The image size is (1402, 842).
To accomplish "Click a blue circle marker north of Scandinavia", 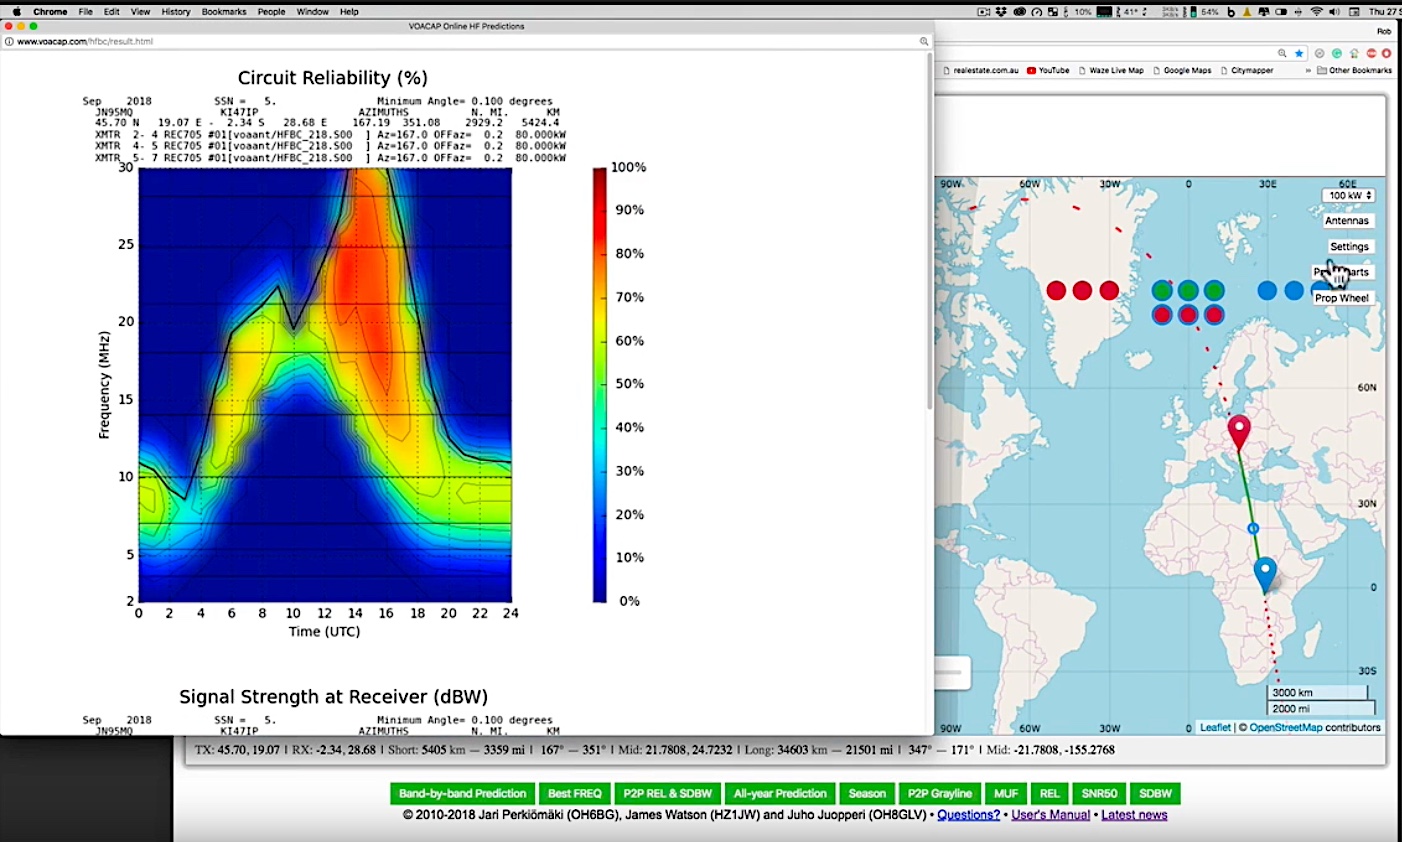I will click(x=1267, y=290).
